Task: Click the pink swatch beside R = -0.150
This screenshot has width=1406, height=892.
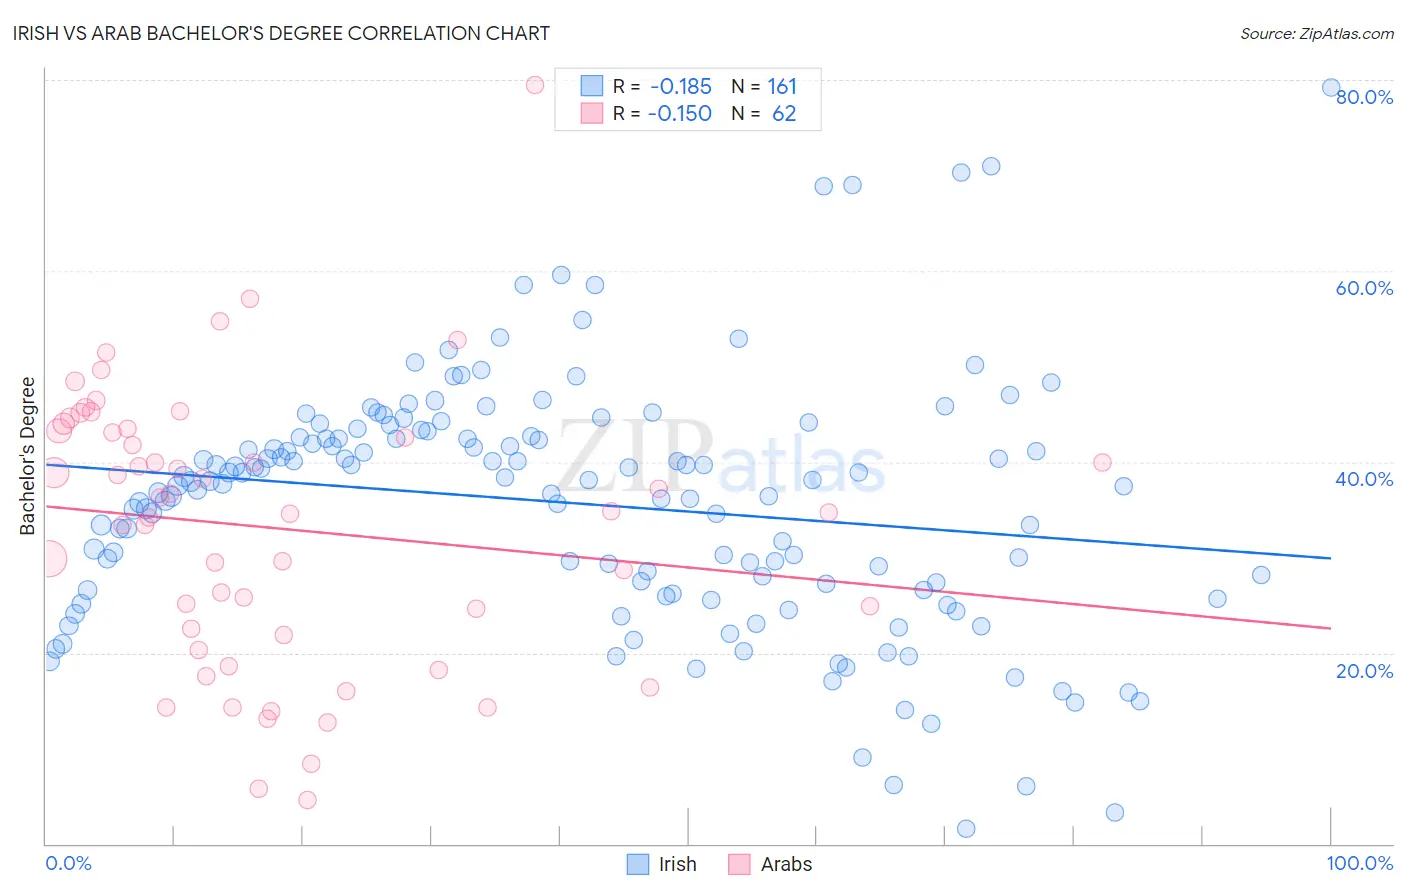Action: pos(592,113)
